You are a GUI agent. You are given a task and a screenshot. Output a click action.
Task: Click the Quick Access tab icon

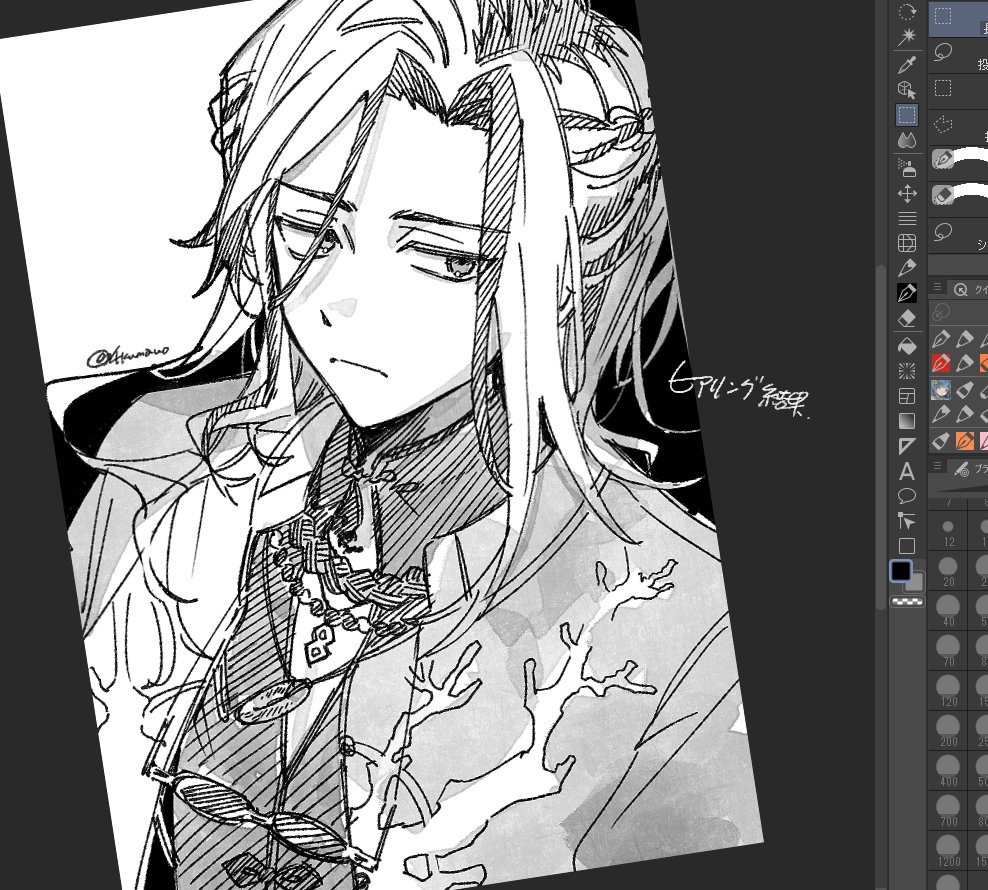point(960,289)
